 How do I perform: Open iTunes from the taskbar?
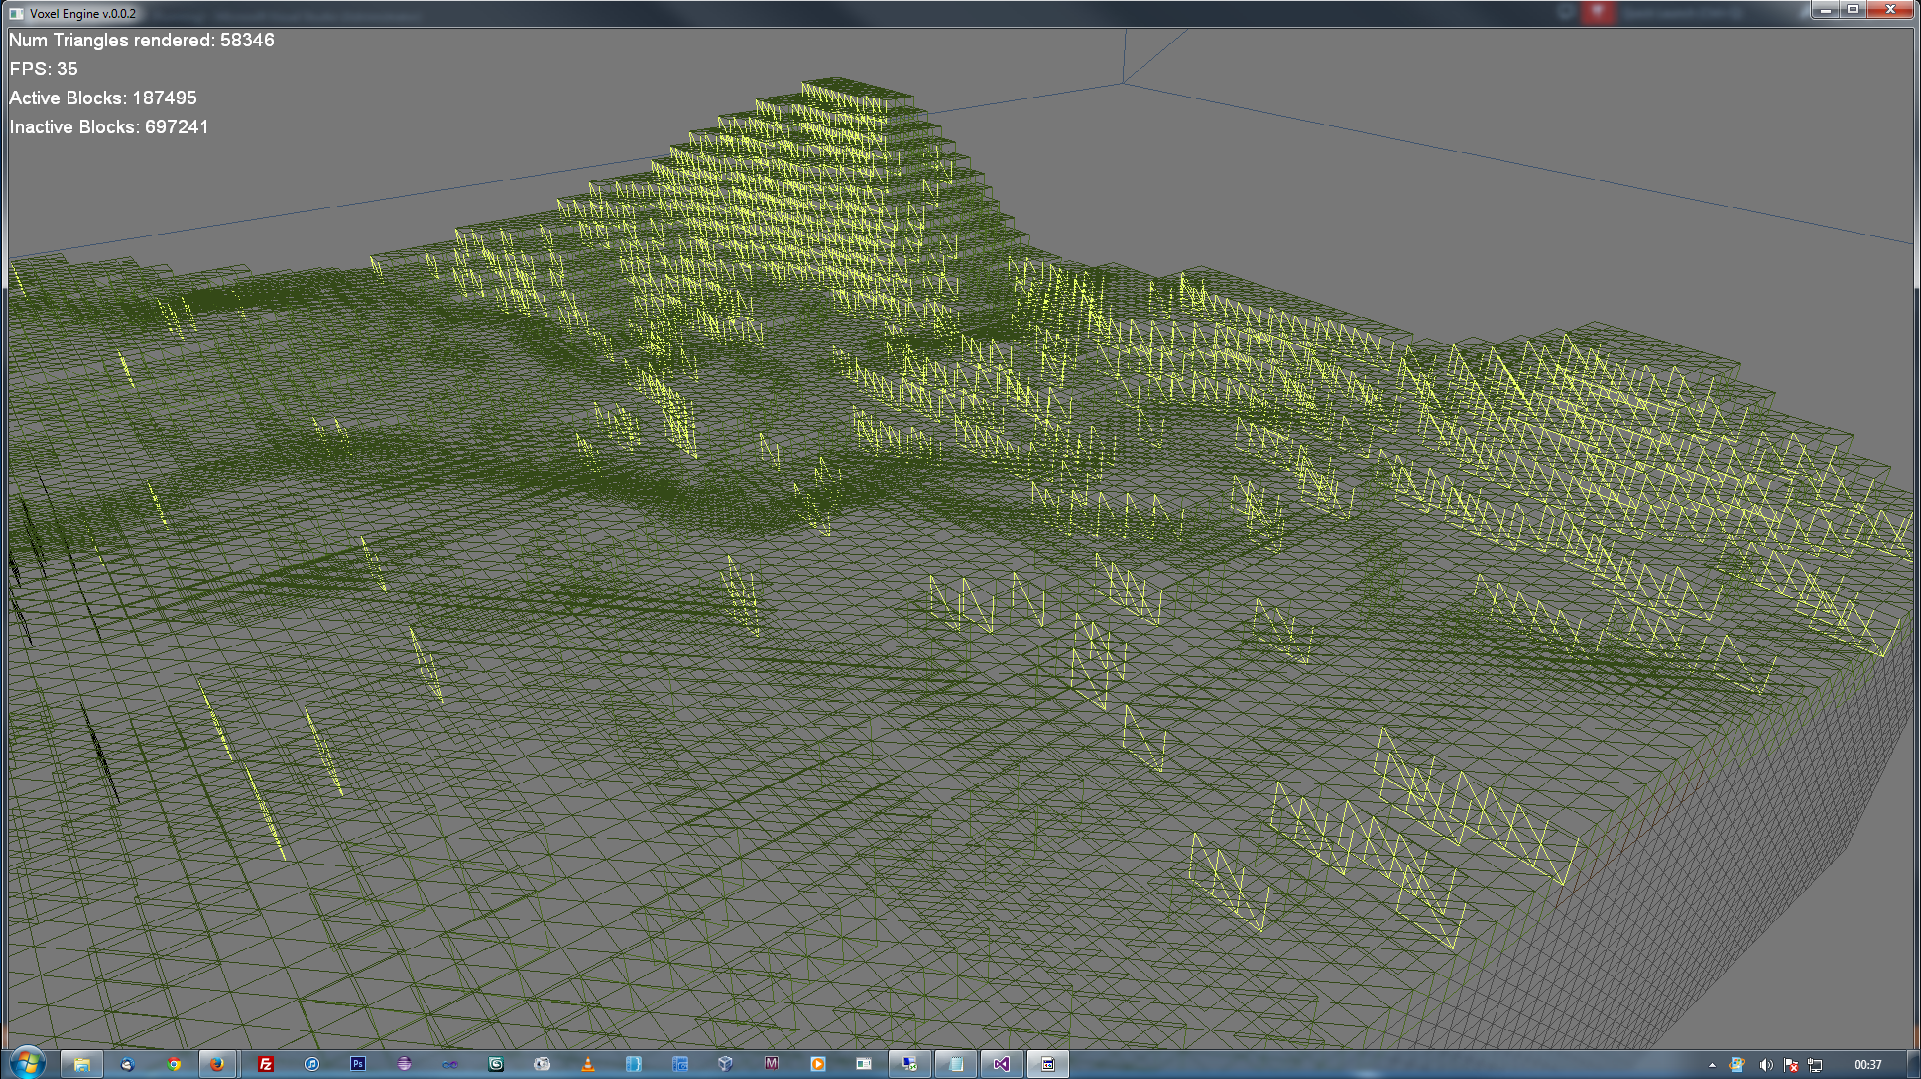pyautogui.click(x=312, y=1064)
